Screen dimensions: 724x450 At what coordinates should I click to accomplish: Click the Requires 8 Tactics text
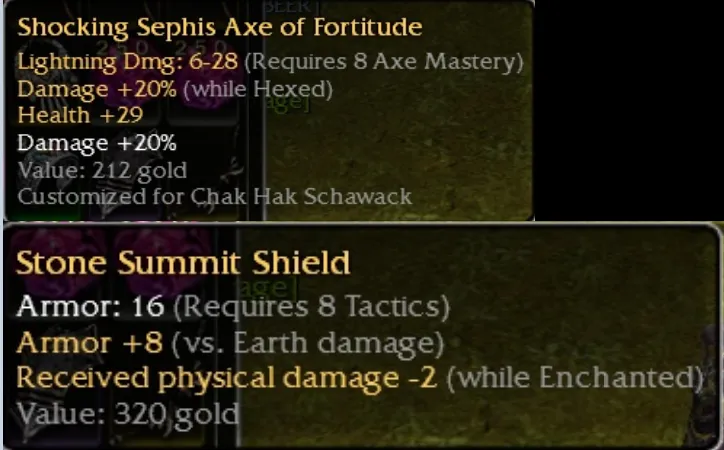click(x=311, y=306)
